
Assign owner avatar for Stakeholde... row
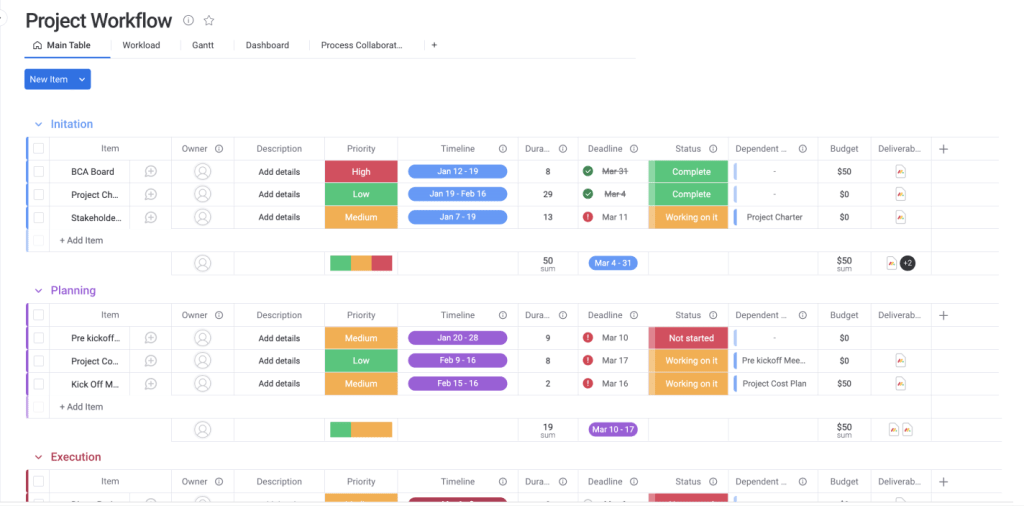pyautogui.click(x=202, y=217)
